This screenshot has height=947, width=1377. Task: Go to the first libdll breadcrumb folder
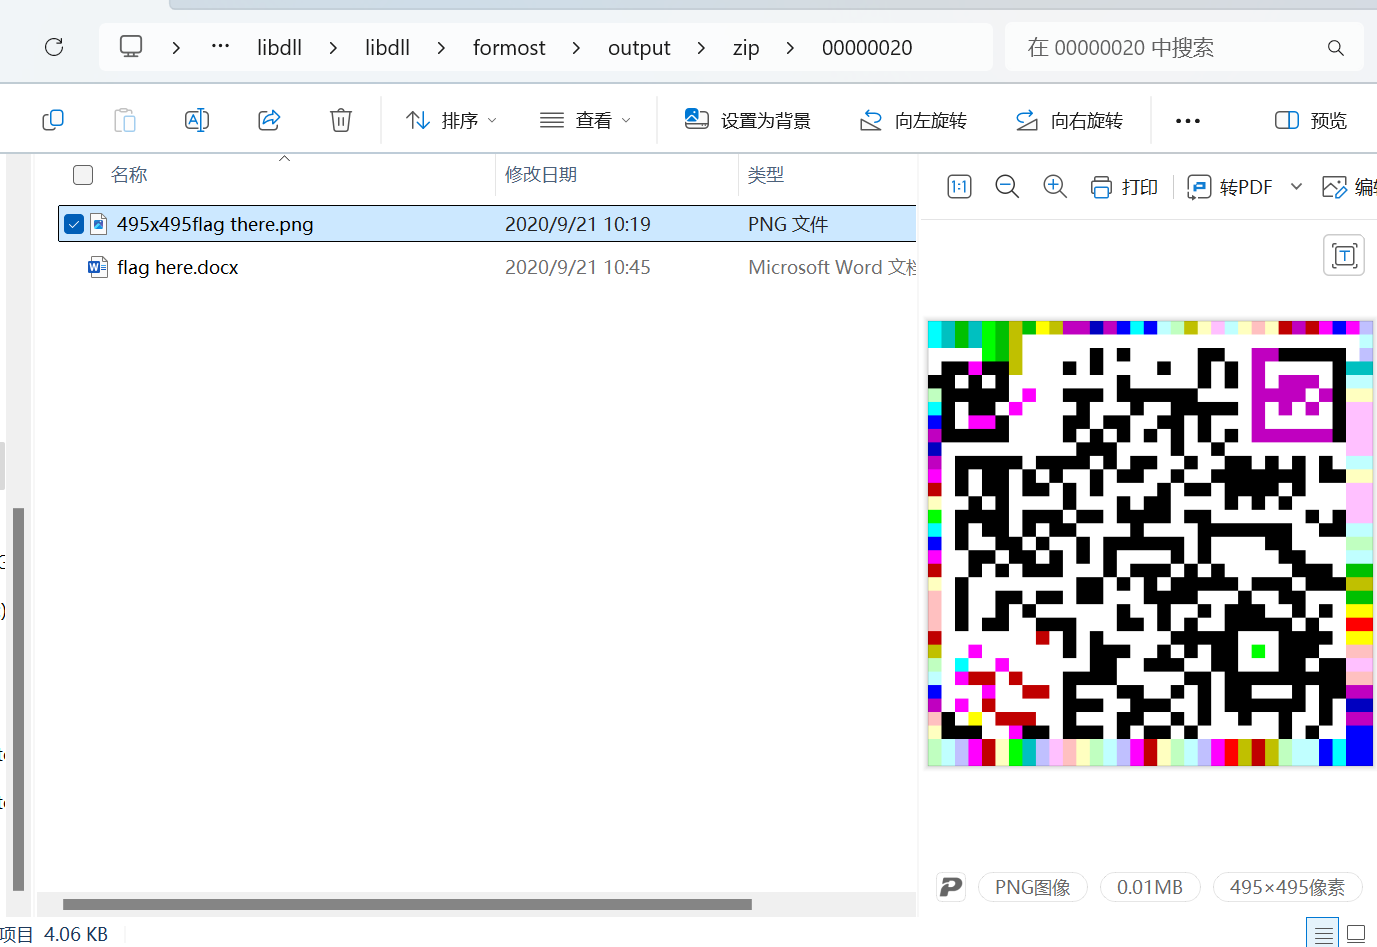click(x=279, y=47)
